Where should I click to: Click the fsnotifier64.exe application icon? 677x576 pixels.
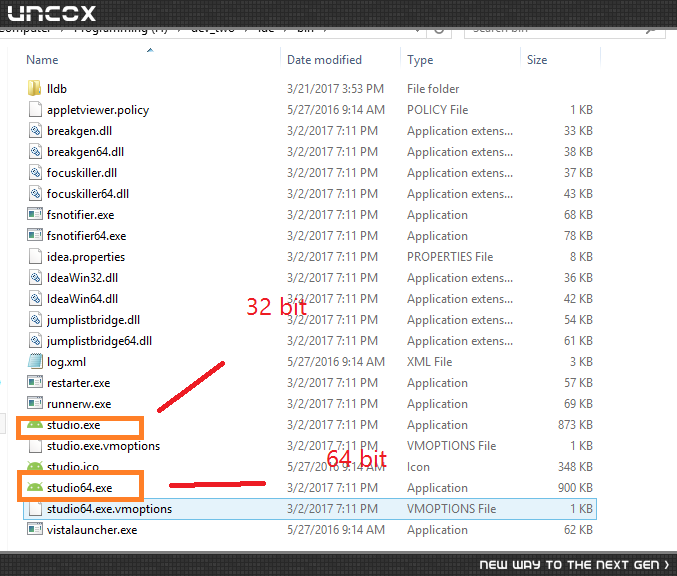coord(35,235)
